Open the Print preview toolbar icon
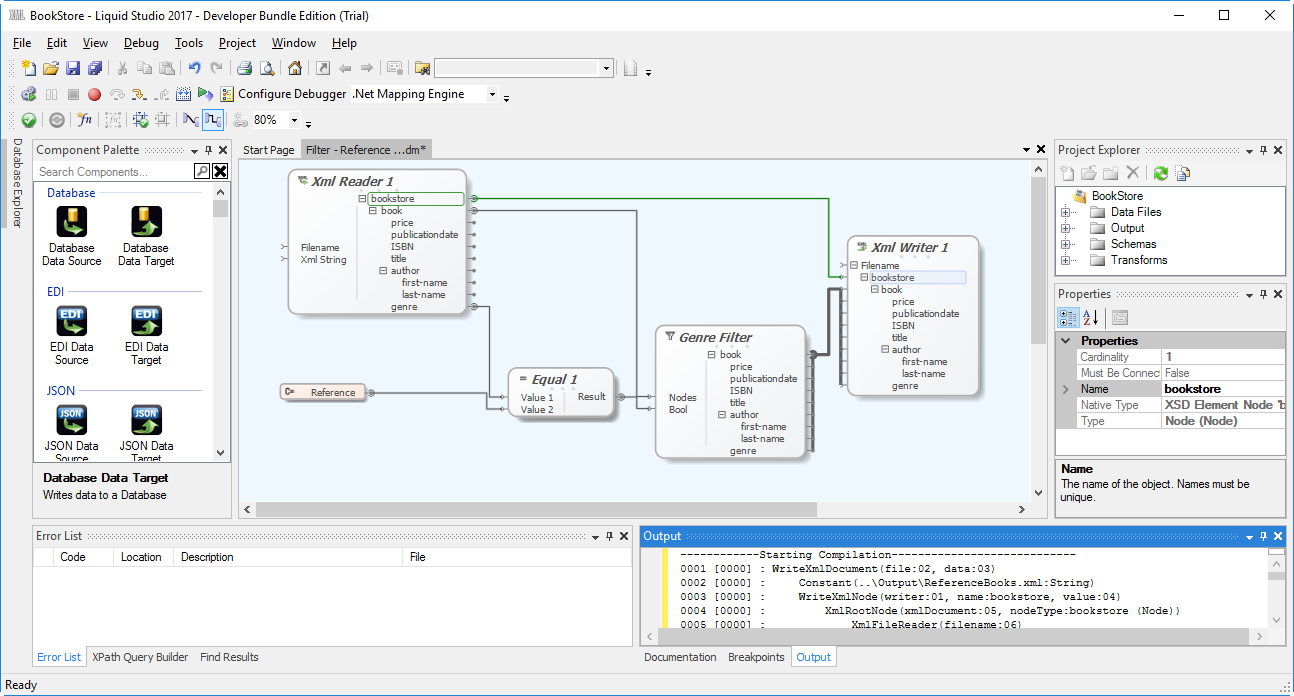 pyautogui.click(x=267, y=67)
